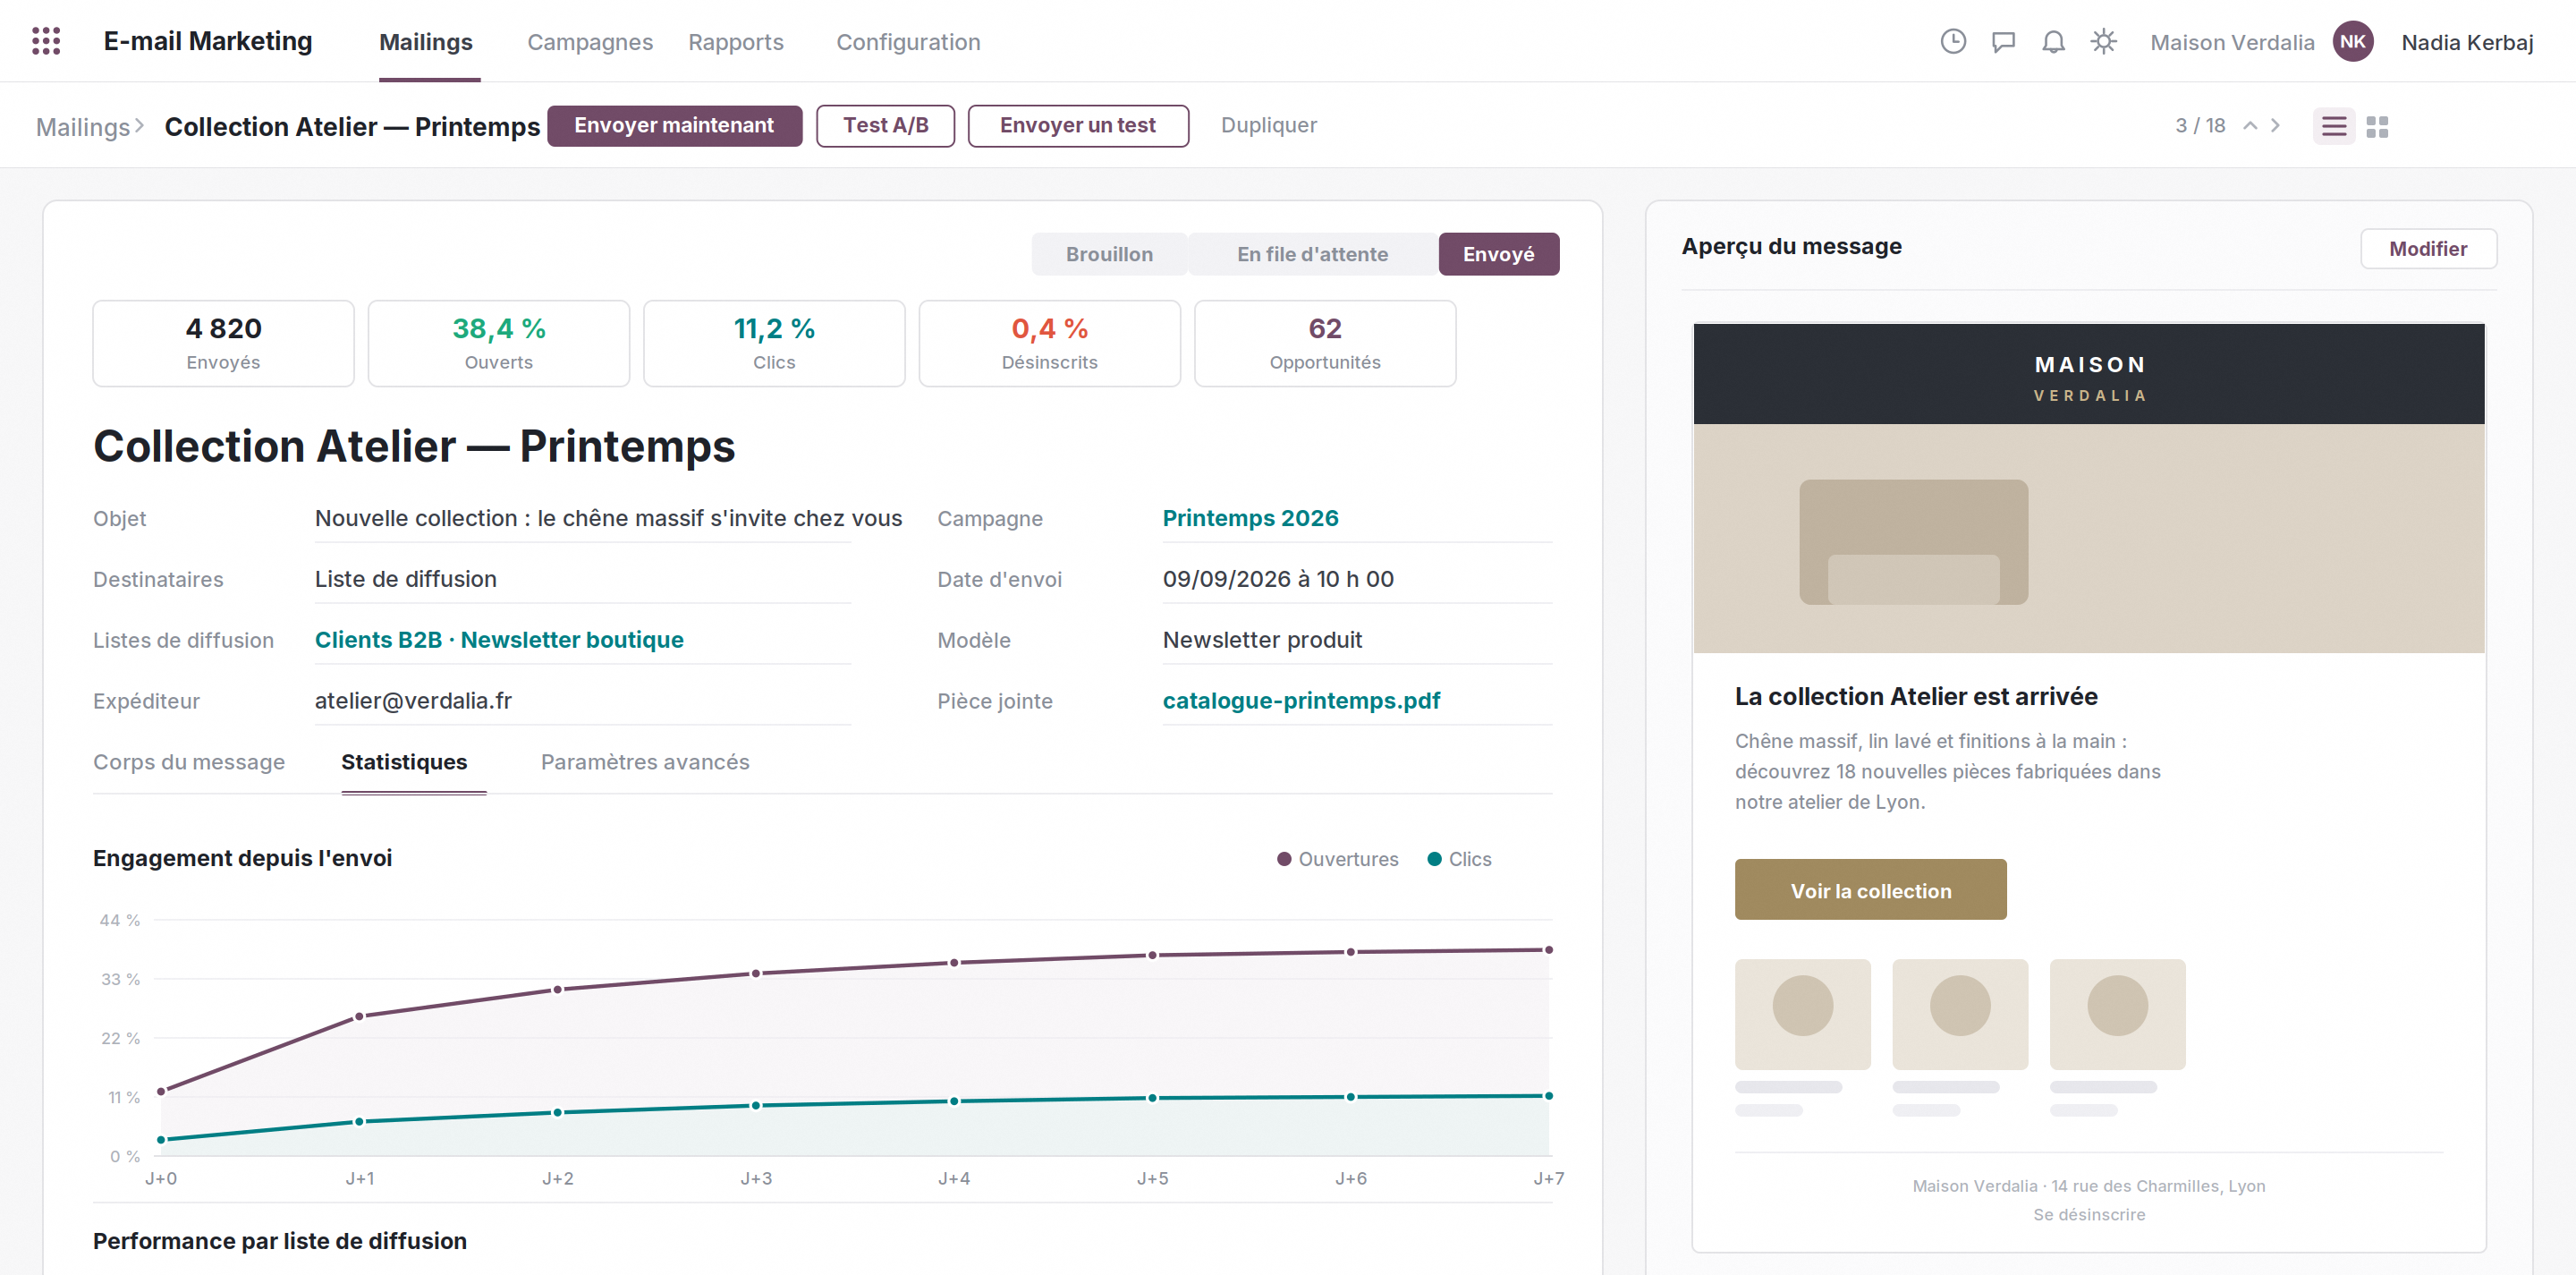Open the apps grid launcher
This screenshot has width=2576, height=1275.
(x=46, y=41)
